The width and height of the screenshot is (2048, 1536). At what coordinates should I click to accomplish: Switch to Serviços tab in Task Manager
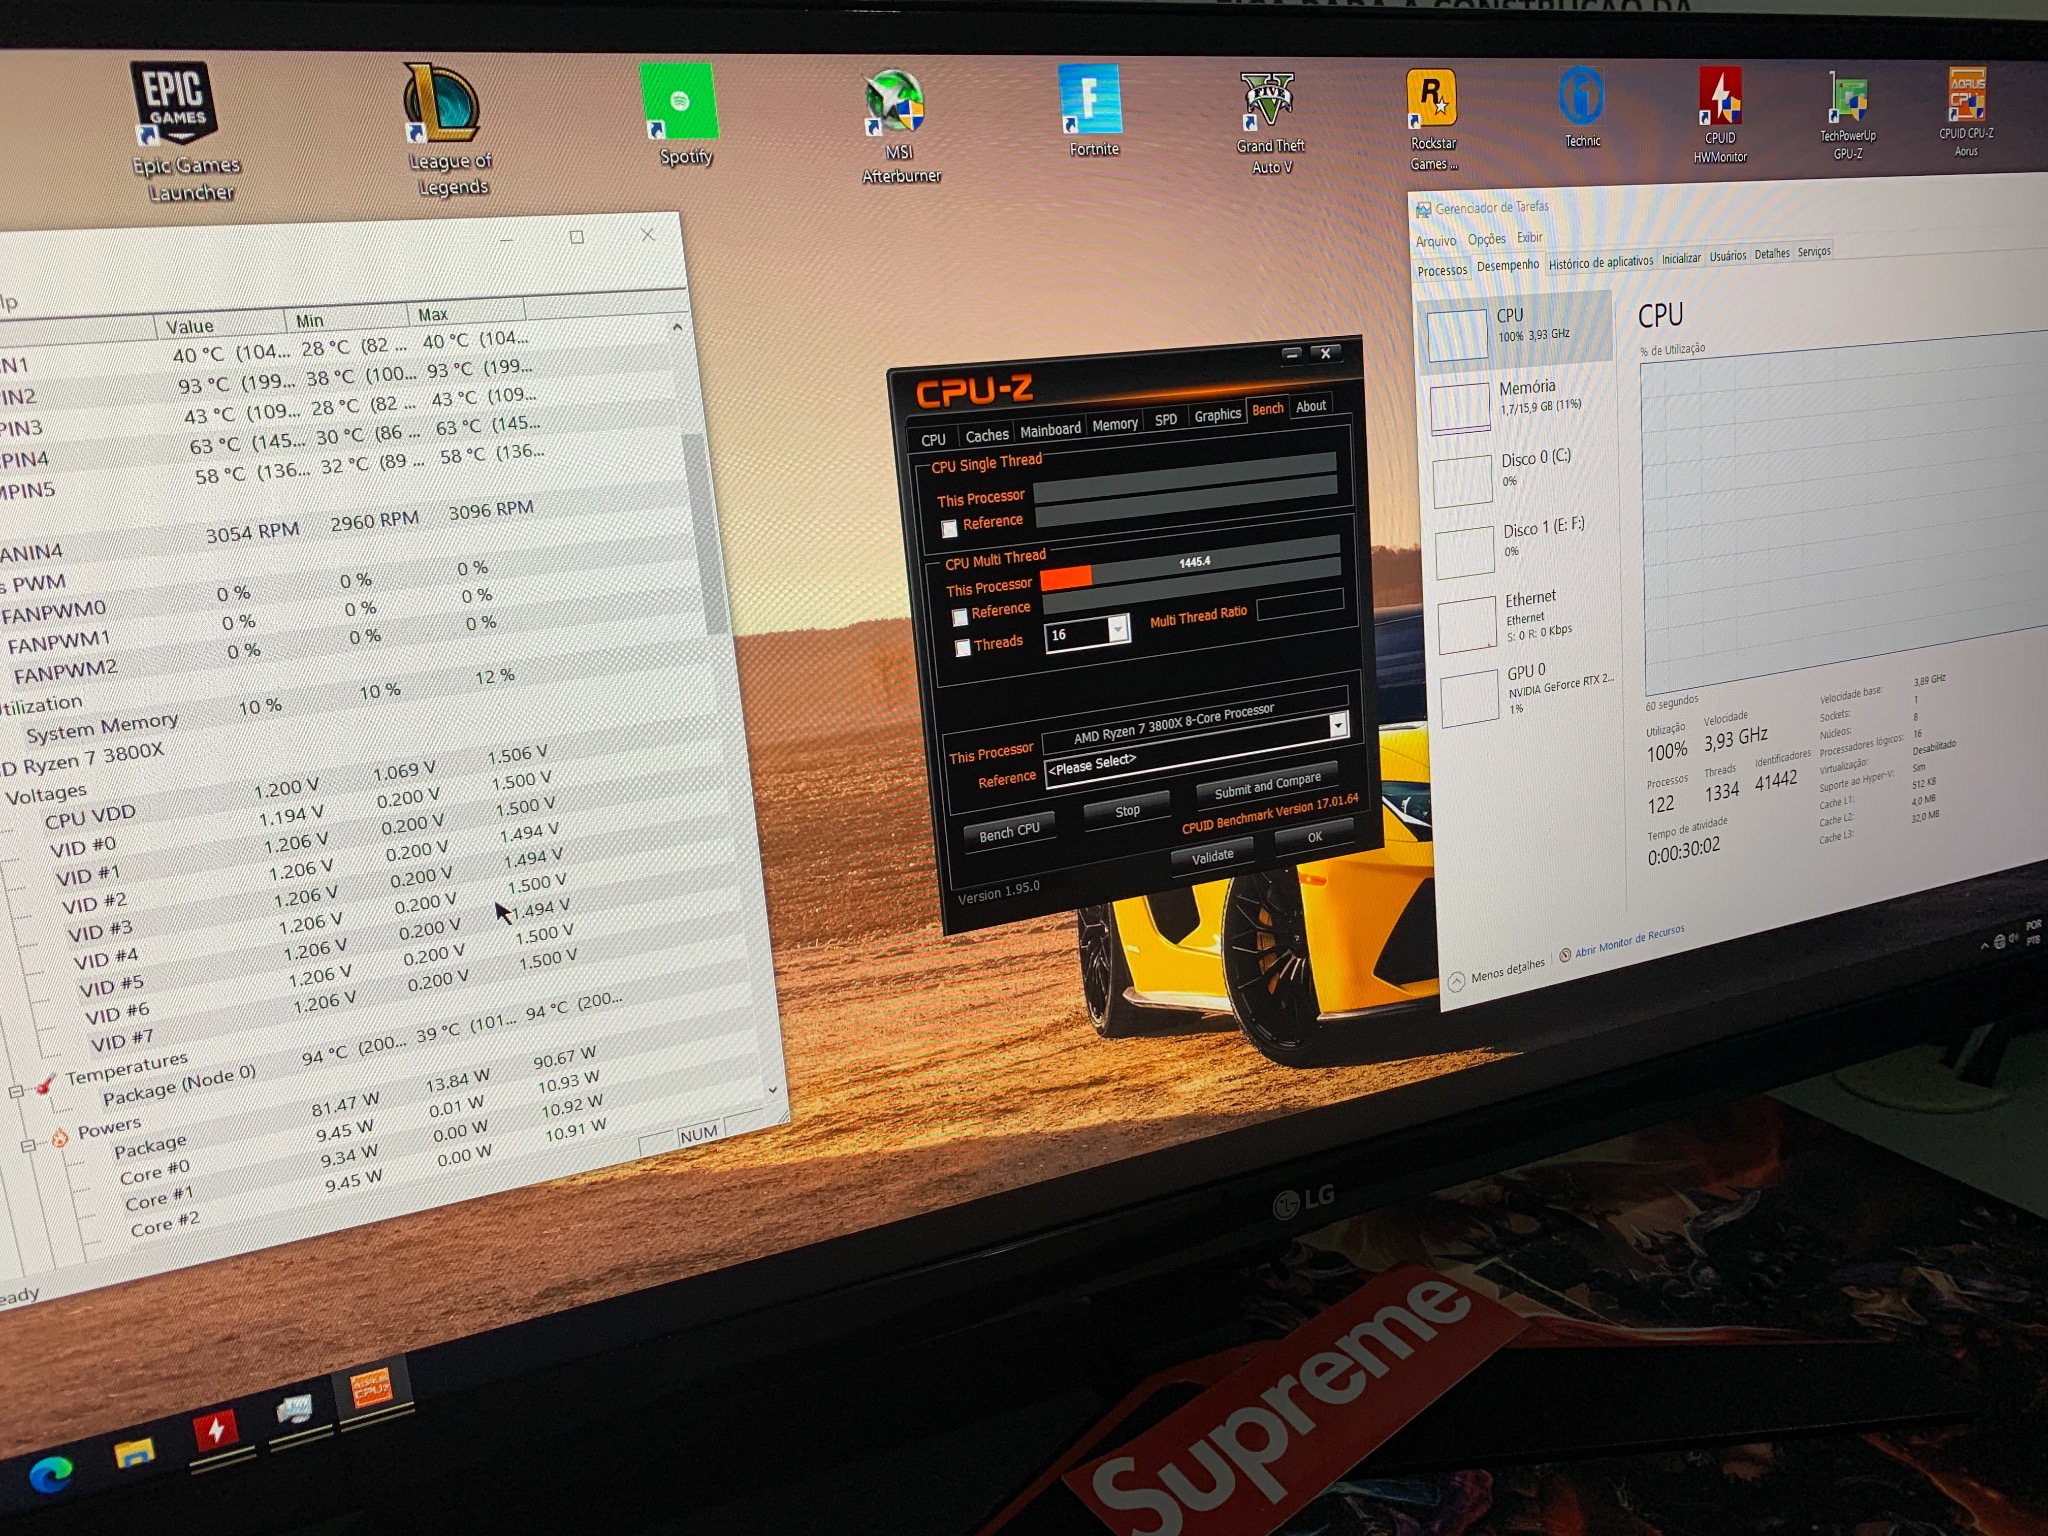(1813, 252)
